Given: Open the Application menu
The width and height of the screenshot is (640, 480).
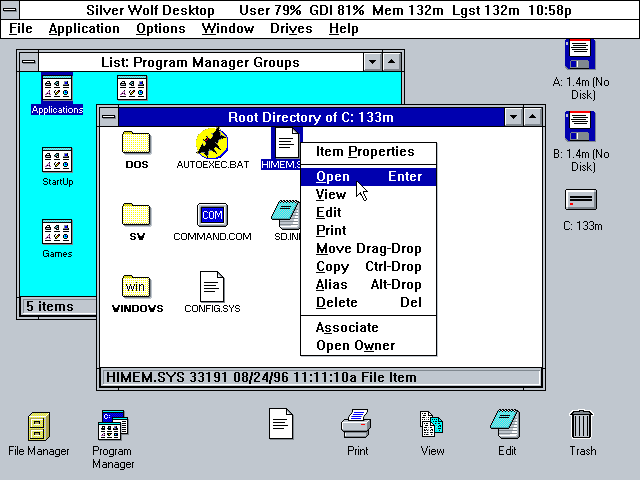Looking at the screenshot, I should 84,29.
